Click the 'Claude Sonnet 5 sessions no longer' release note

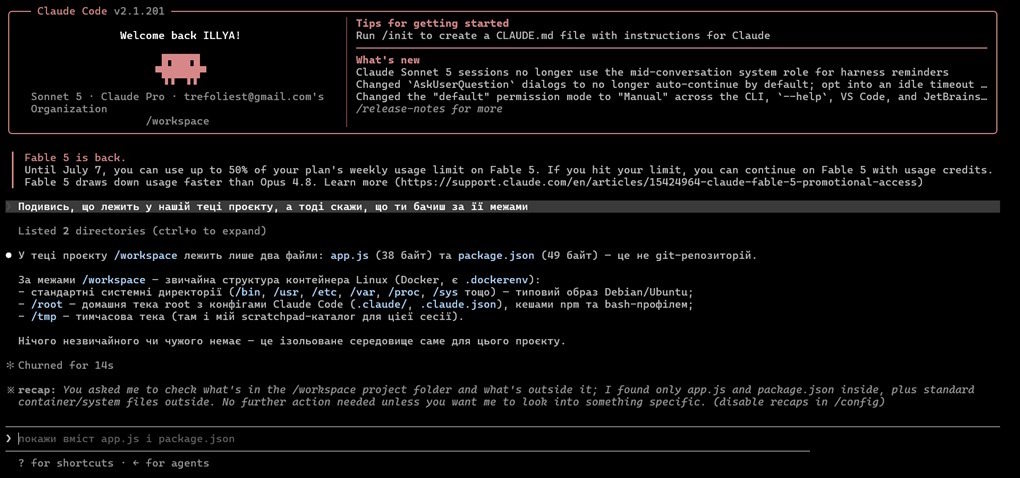(x=652, y=72)
